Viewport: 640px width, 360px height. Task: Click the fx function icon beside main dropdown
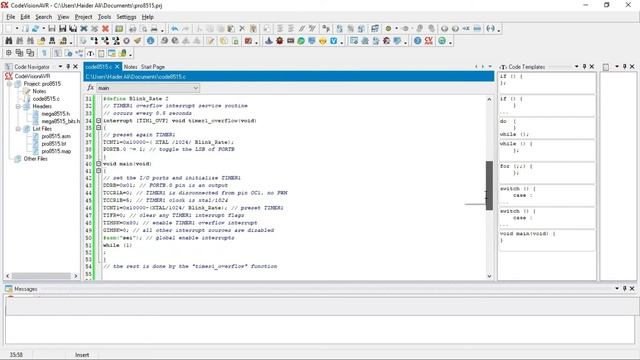point(90,88)
